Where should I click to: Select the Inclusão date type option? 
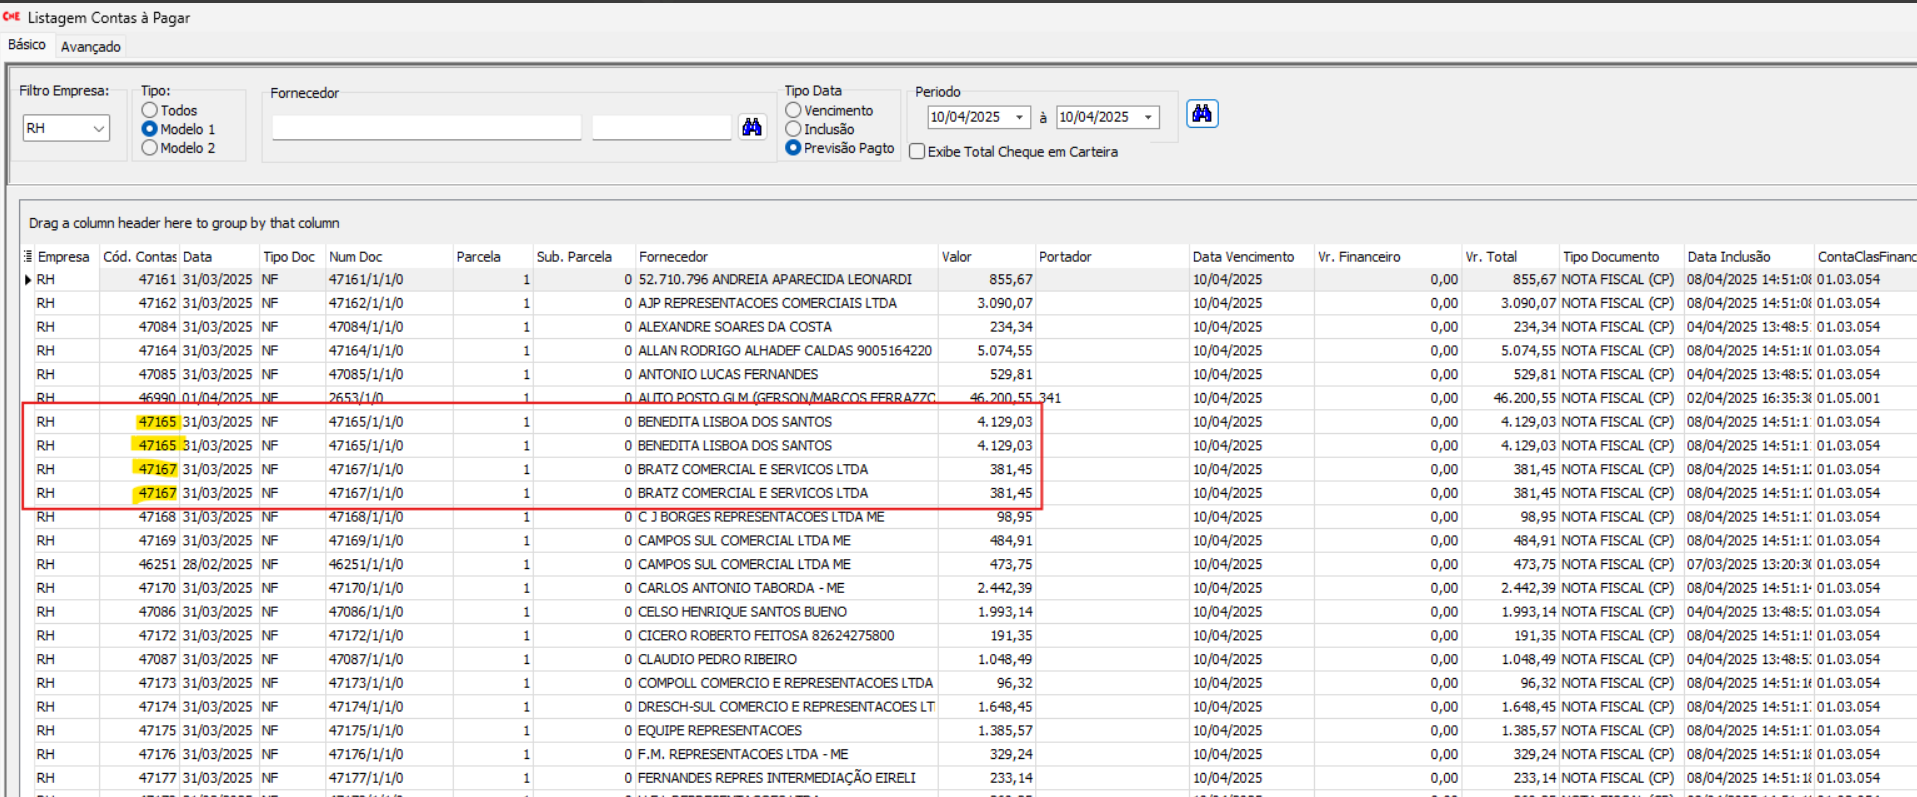[794, 129]
